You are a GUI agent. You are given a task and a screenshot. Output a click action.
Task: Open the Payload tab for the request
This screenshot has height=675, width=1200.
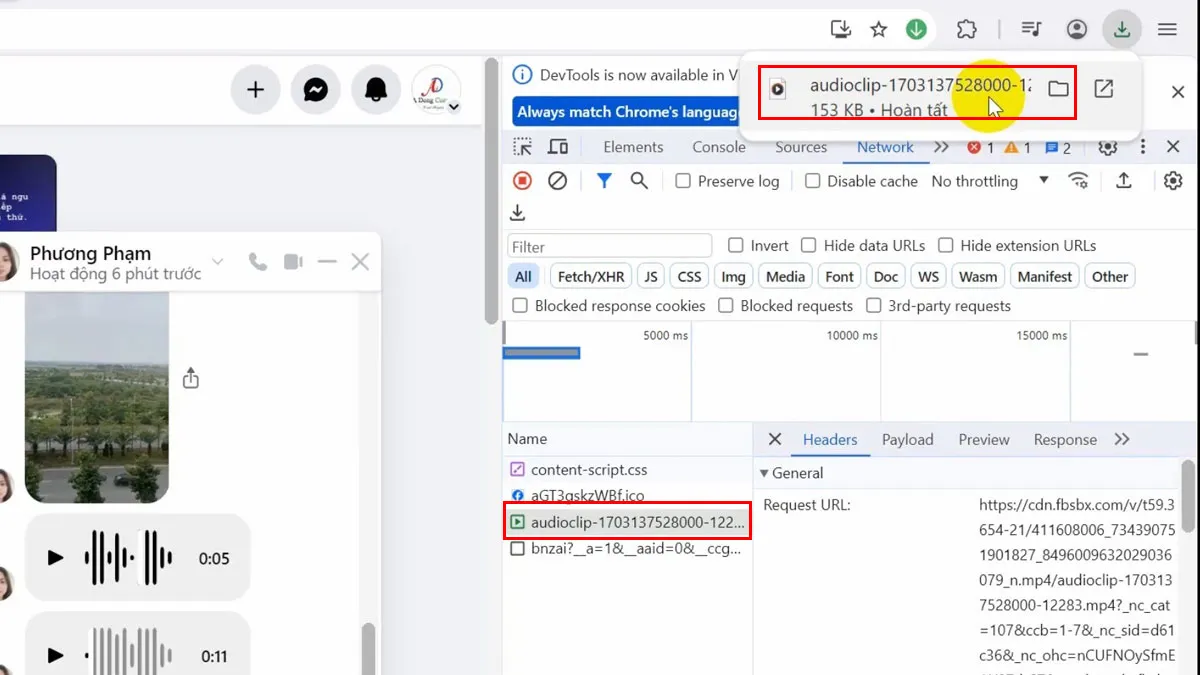[x=907, y=439]
